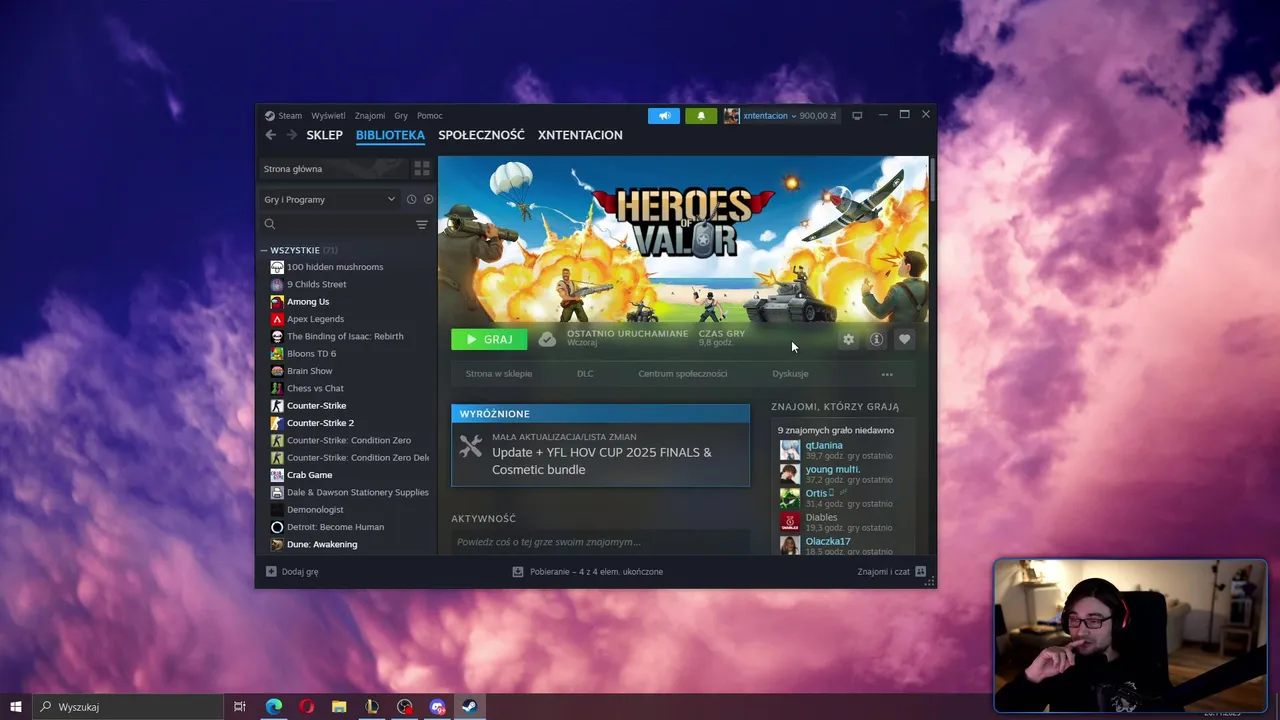Viewport: 1280px width, 720px height.
Task: Open Microsoft Edge from taskbar
Action: click(273, 707)
